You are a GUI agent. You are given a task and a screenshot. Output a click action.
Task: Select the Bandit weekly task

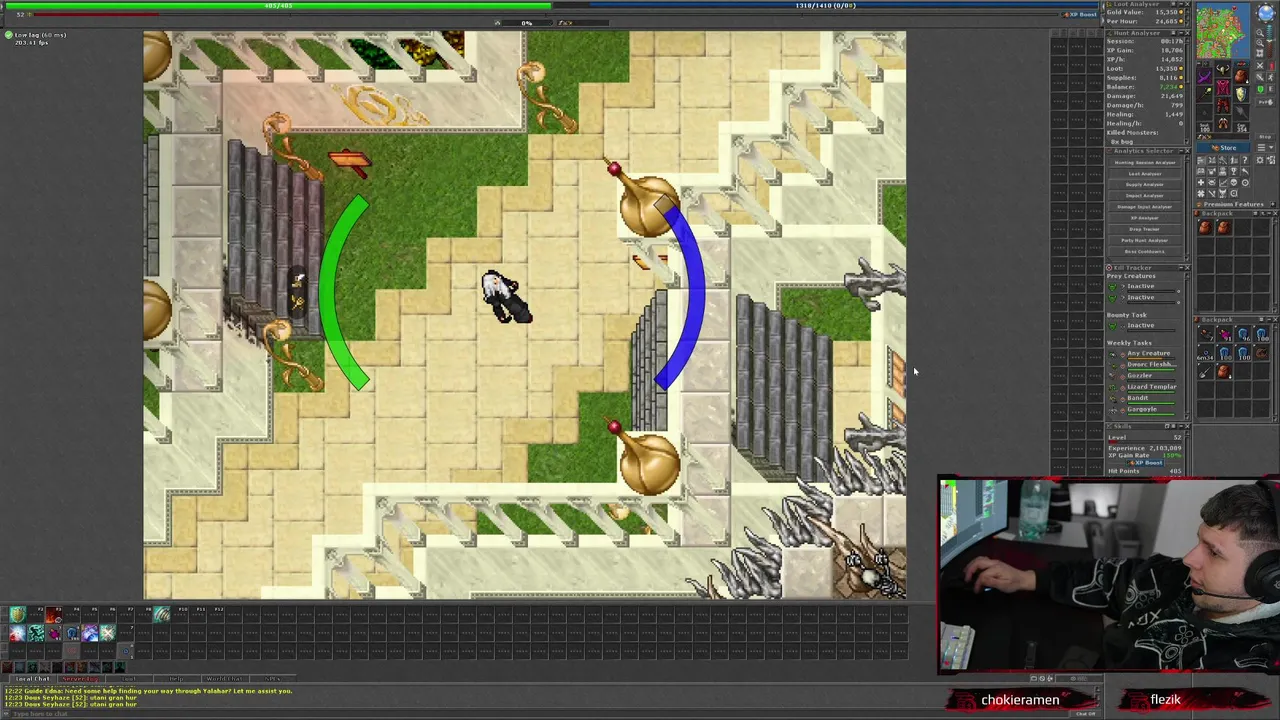coord(1138,398)
